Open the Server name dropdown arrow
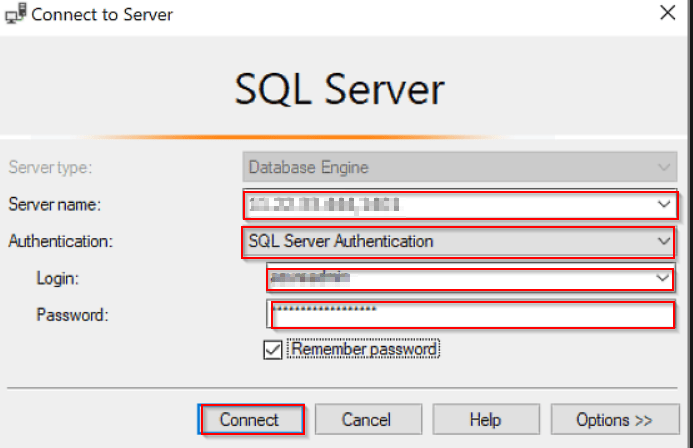 (x=664, y=204)
